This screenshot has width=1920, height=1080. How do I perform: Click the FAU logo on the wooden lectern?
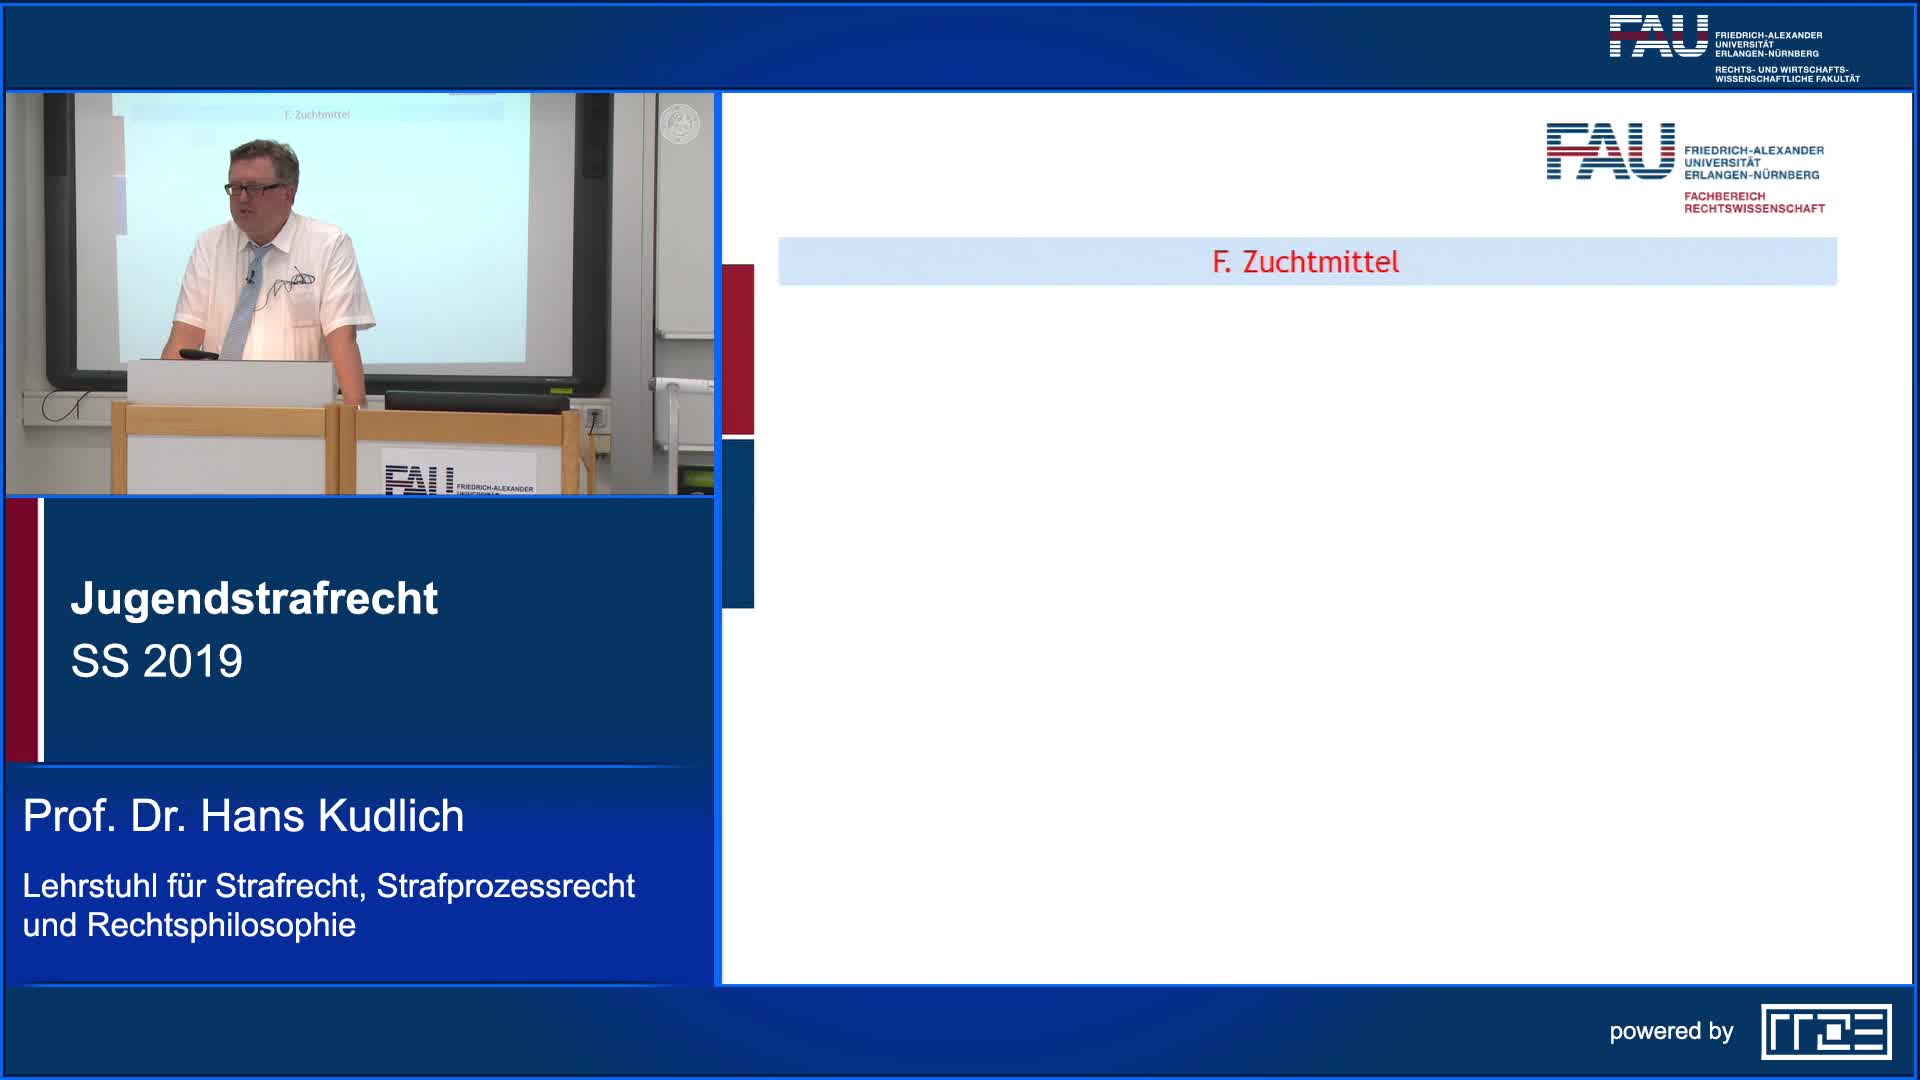tap(420, 480)
